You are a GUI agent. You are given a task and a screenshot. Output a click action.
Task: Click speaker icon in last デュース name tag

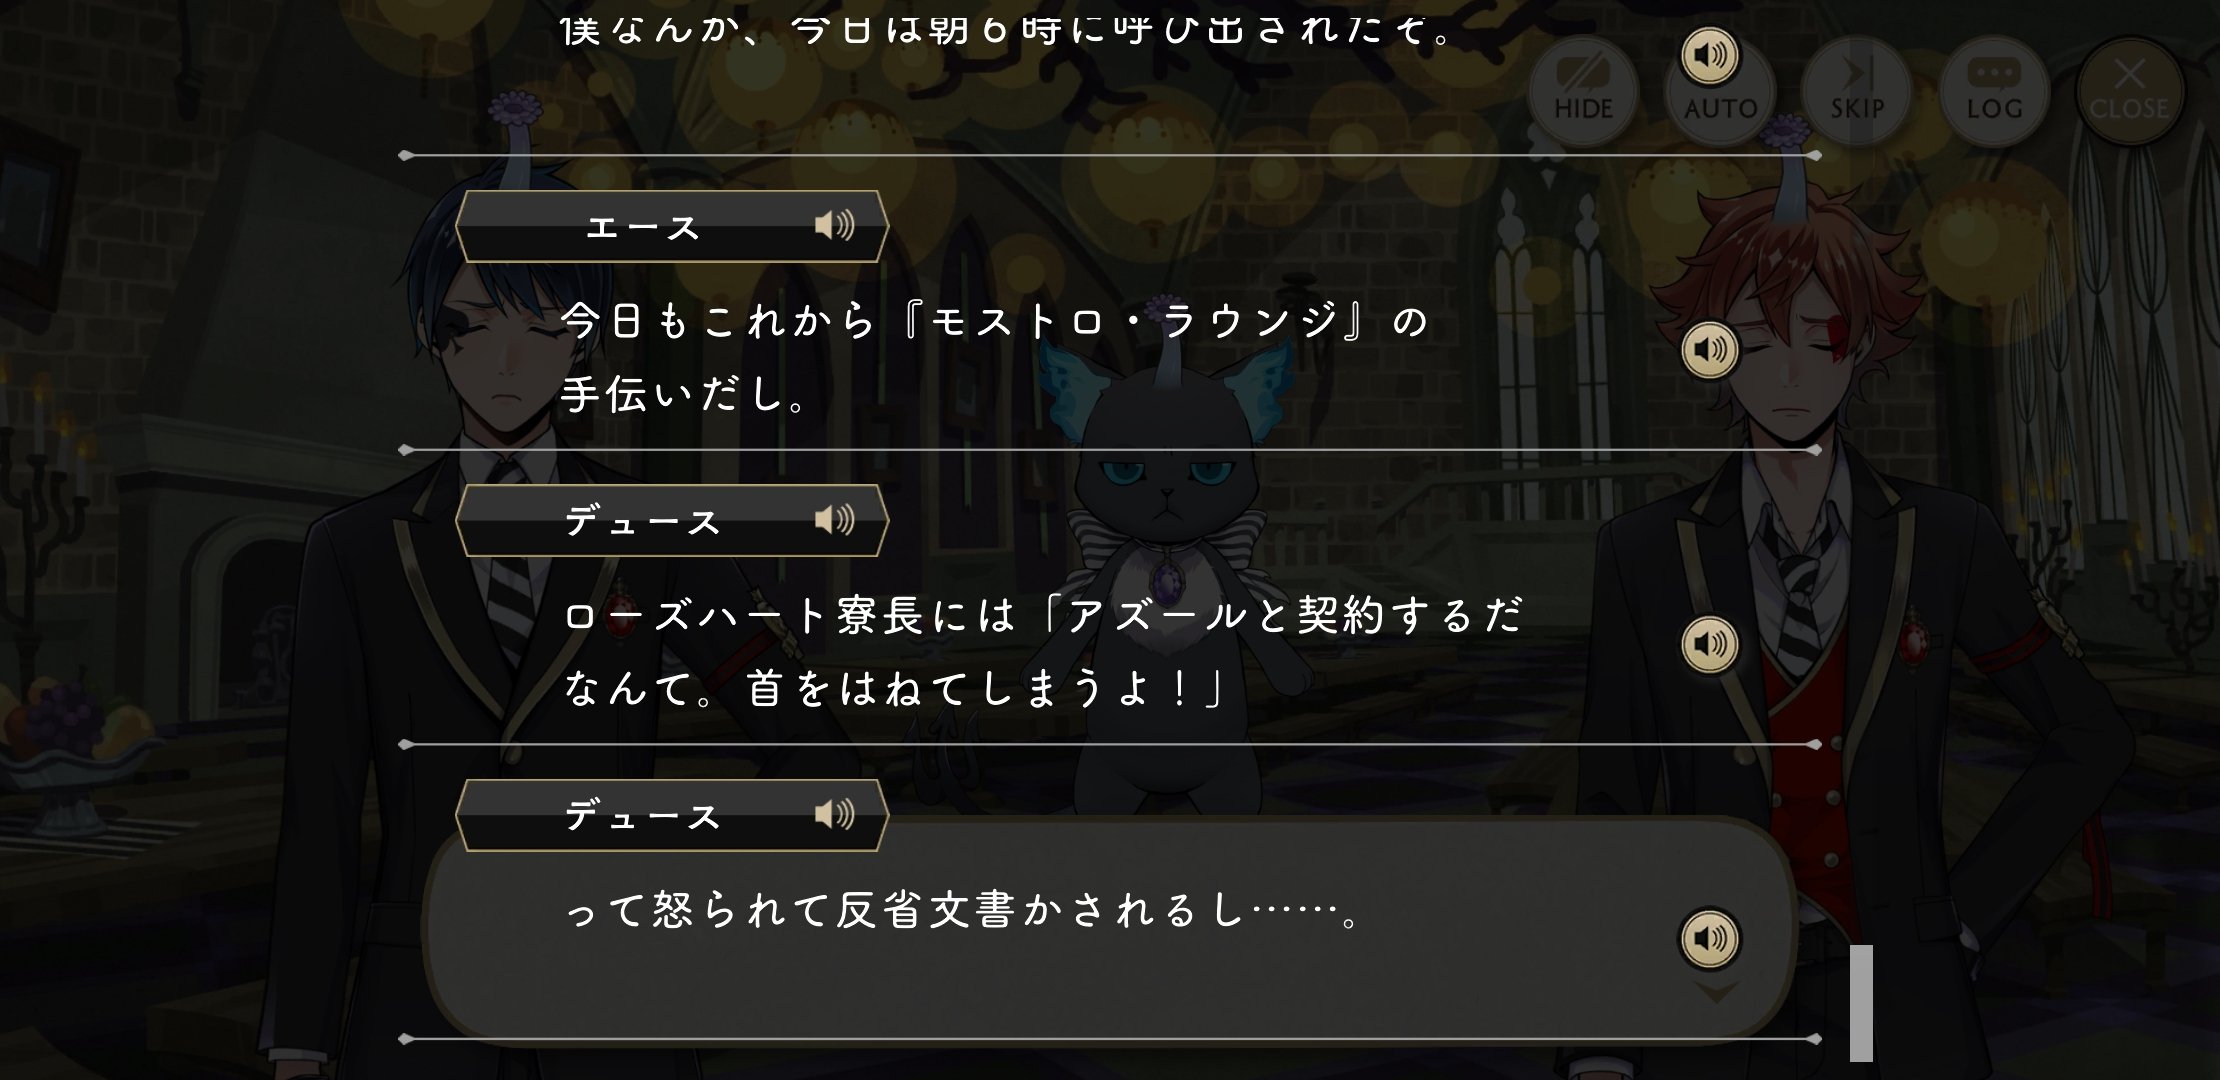pos(834,815)
